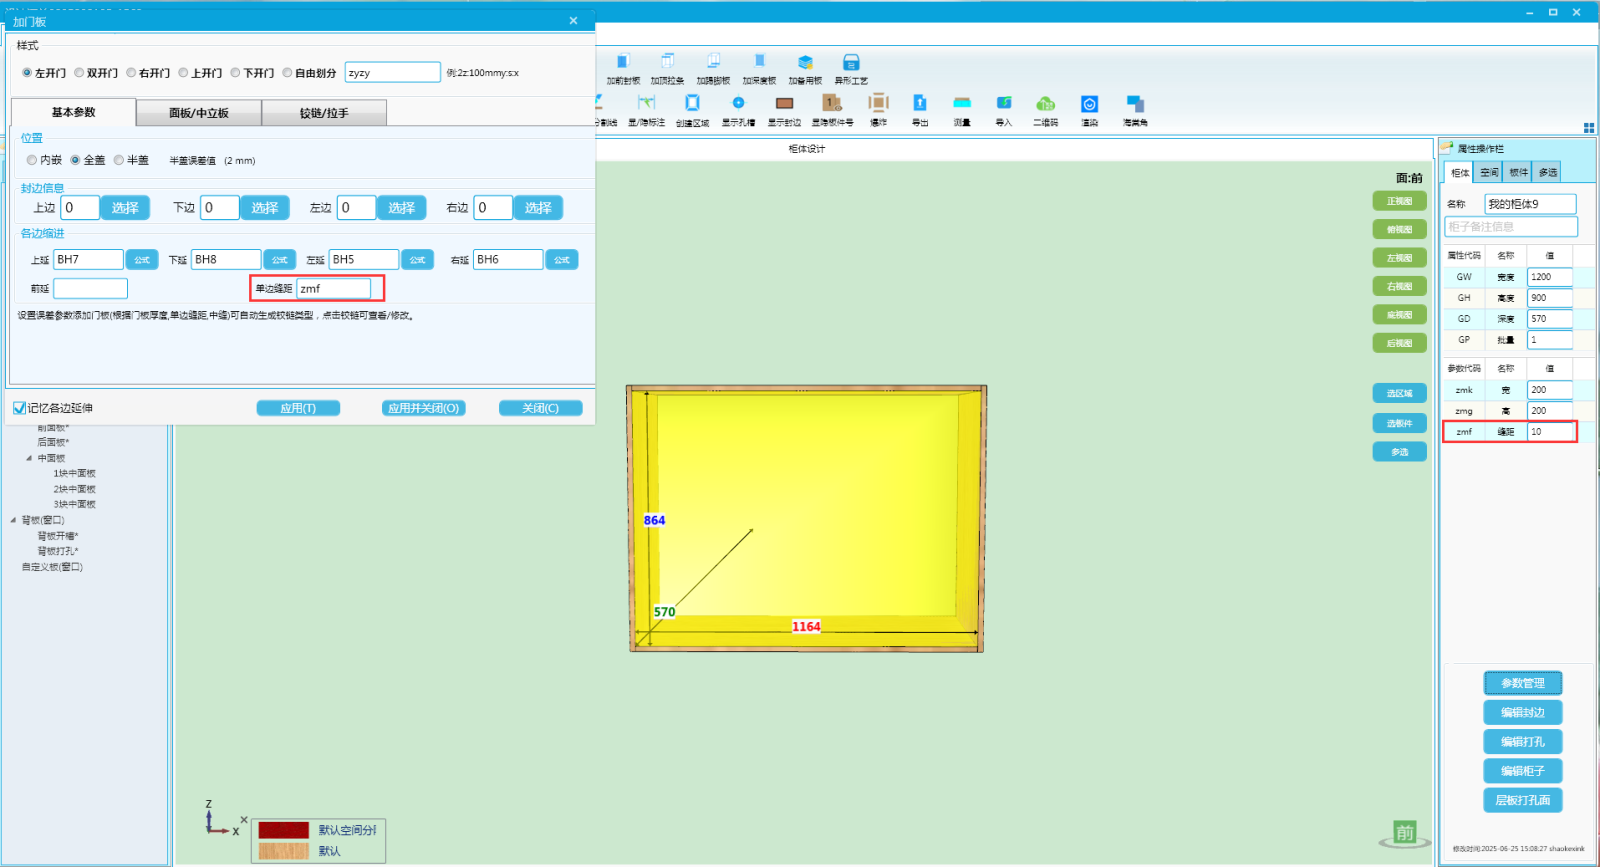Collapse the 背板(窗口) tree node

(x=13, y=520)
